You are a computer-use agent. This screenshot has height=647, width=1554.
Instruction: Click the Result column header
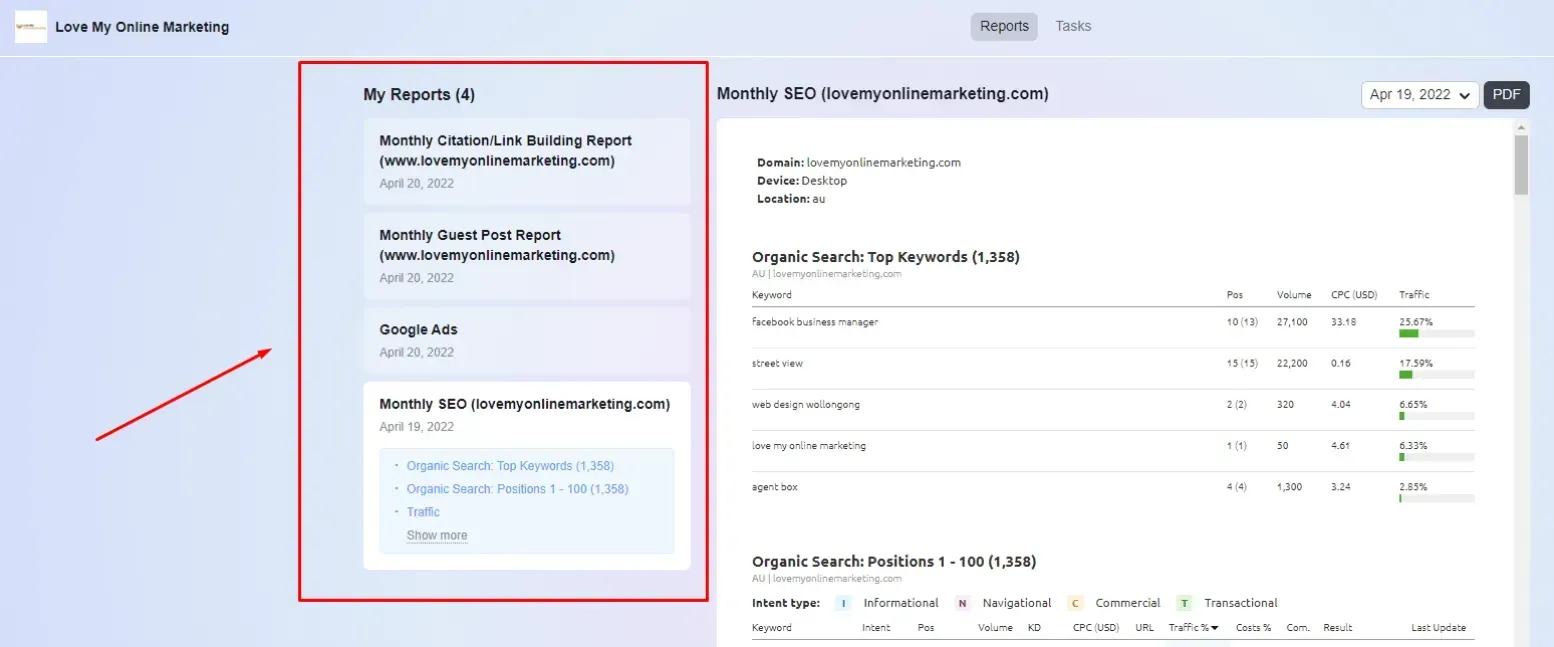tap(1337, 628)
